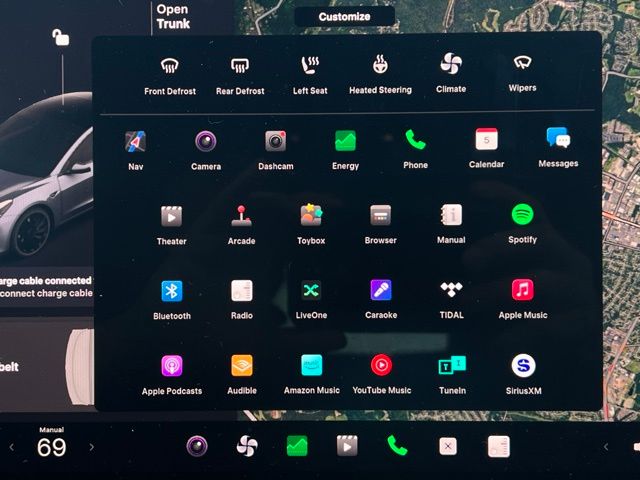640x480 pixels.
Task: Increase temperature with right arrow beside 69
Action: coord(92,447)
